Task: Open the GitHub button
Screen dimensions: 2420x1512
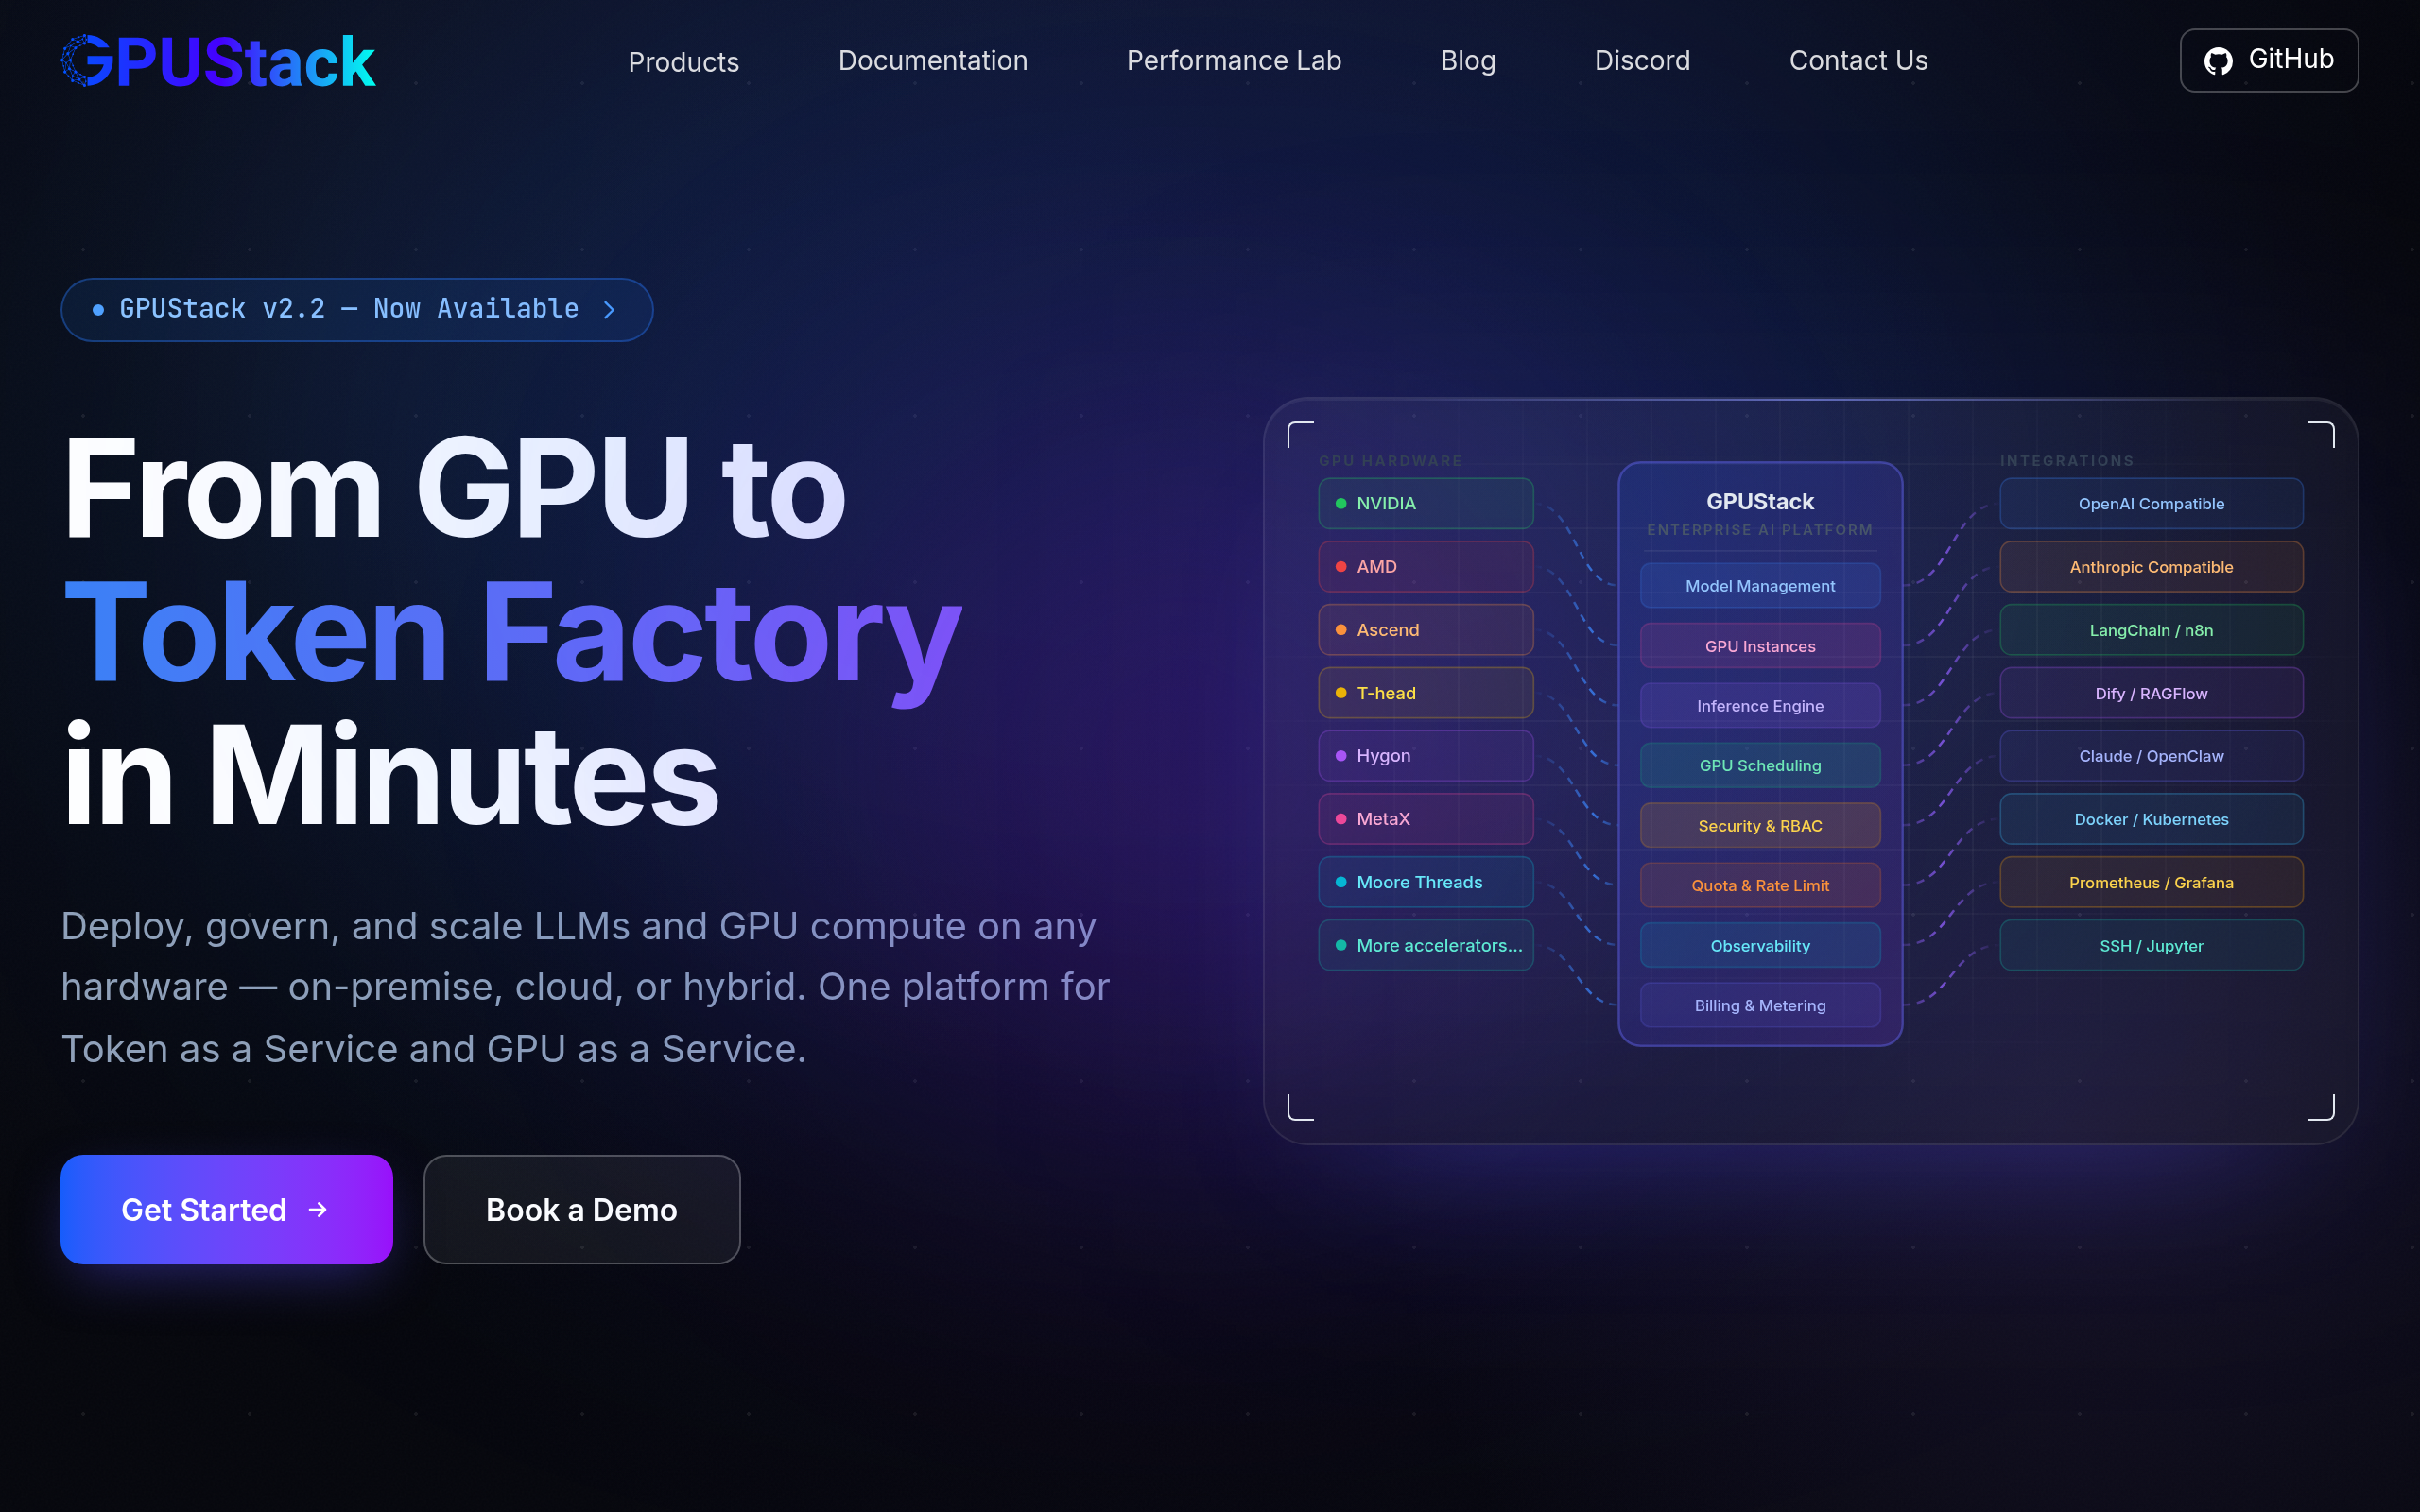Action: (x=2268, y=60)
